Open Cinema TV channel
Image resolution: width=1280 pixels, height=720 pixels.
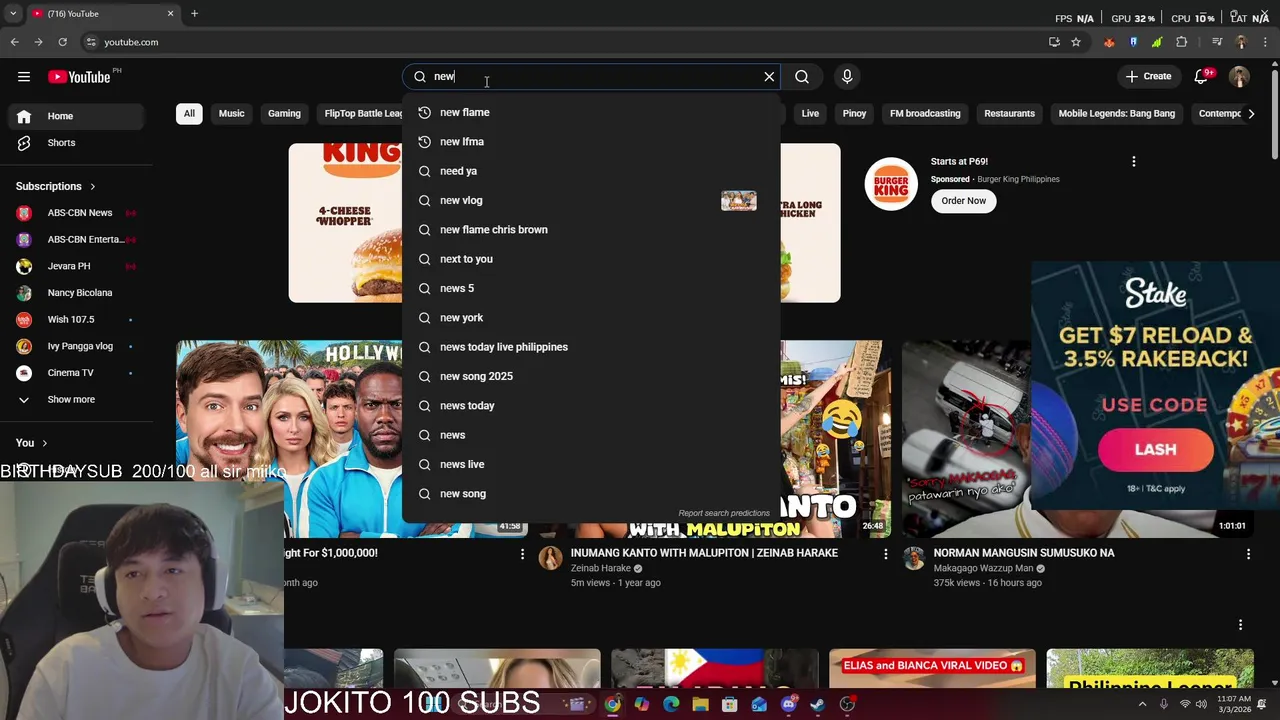77,373
